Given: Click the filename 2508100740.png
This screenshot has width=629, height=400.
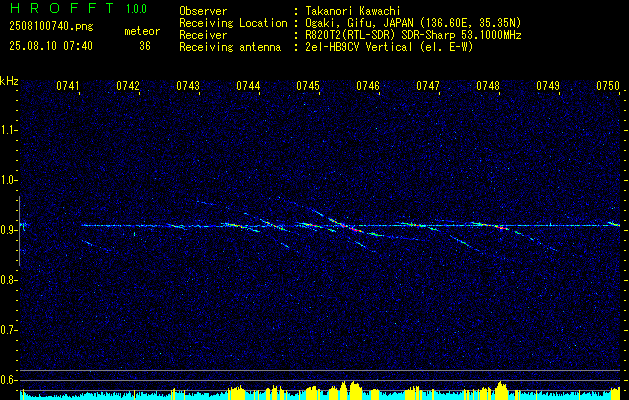Looking at the screenshot, I should 51,27.
